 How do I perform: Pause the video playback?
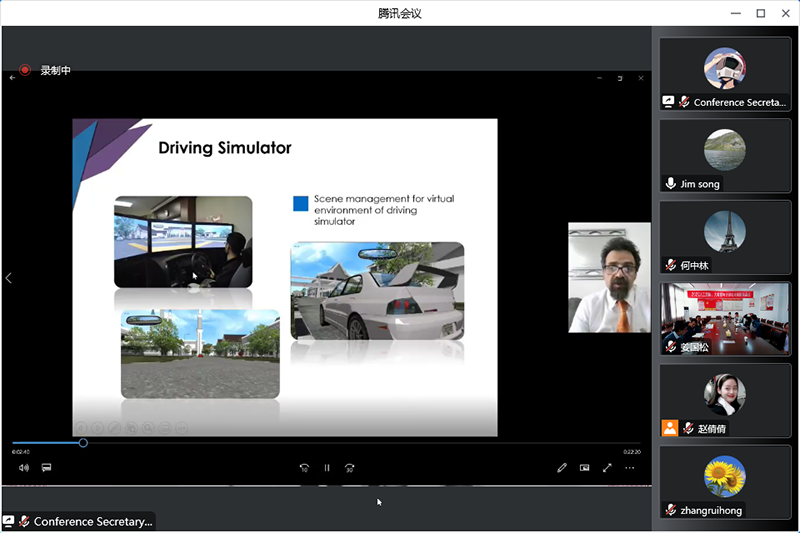(327, 468)
